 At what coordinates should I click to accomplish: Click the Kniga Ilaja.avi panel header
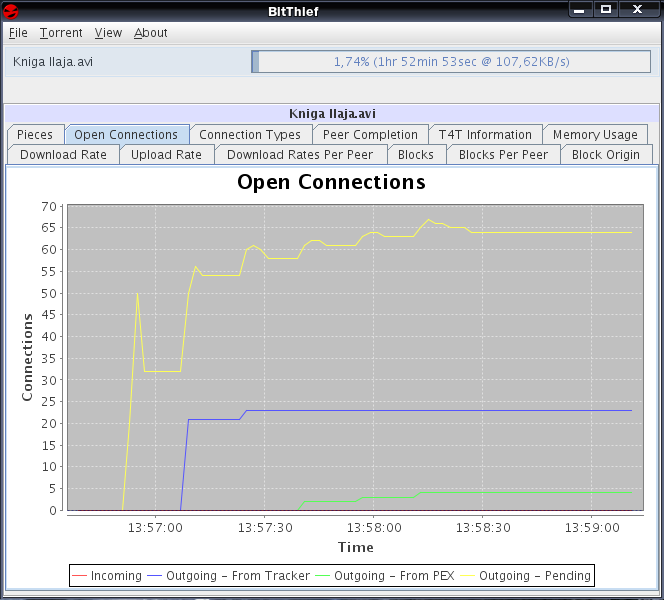point(332,113)
